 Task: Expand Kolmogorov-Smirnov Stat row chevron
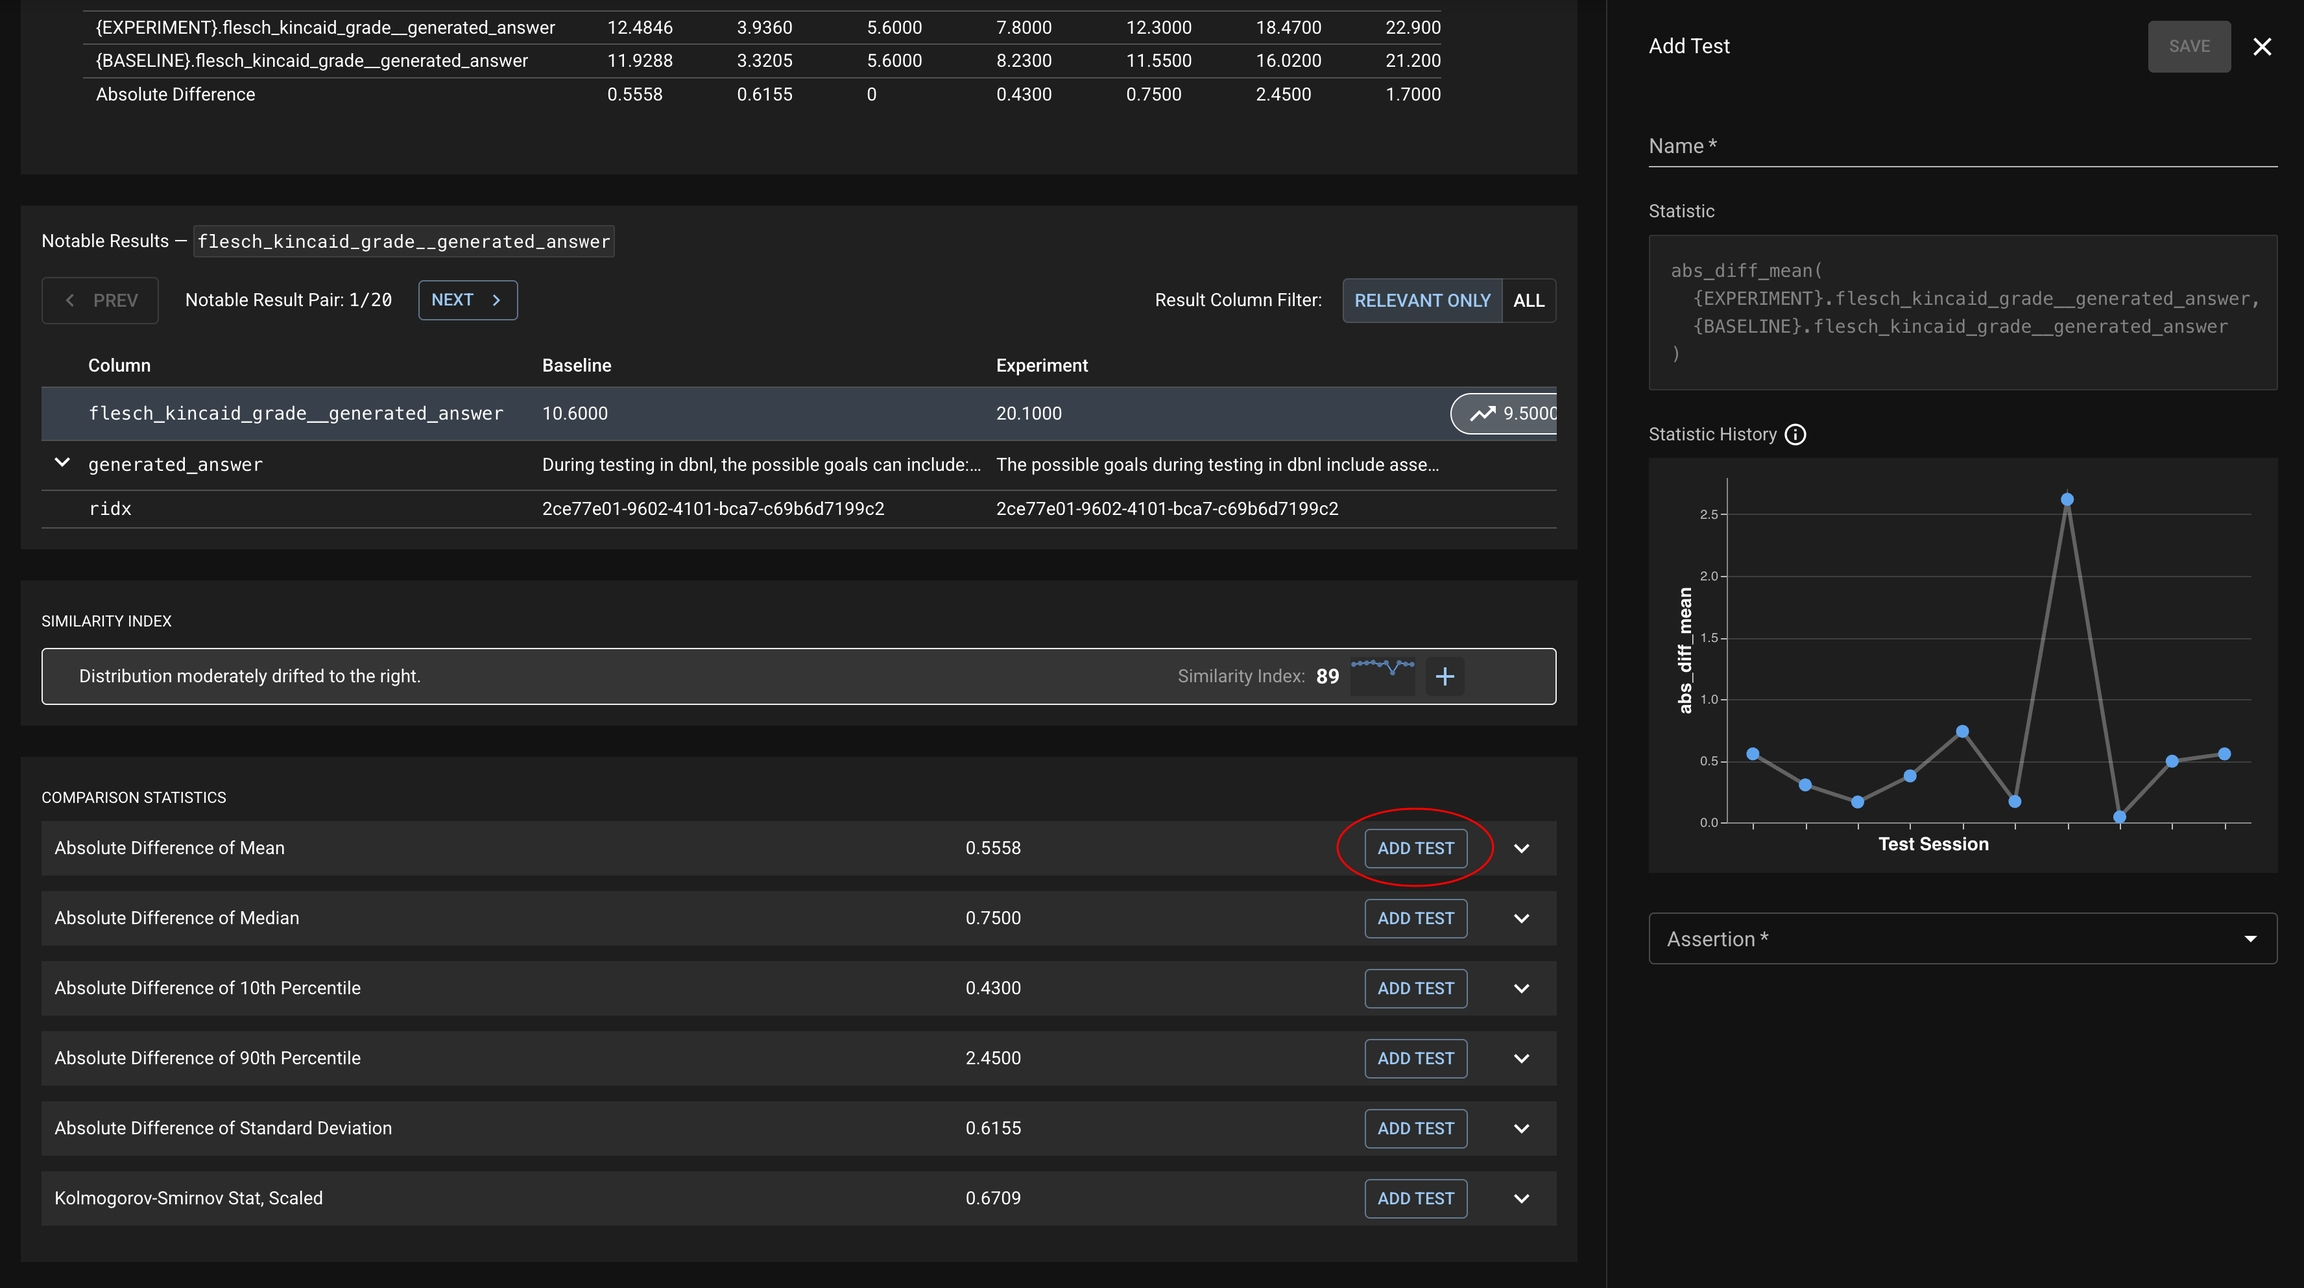tap(1521, 1199)
